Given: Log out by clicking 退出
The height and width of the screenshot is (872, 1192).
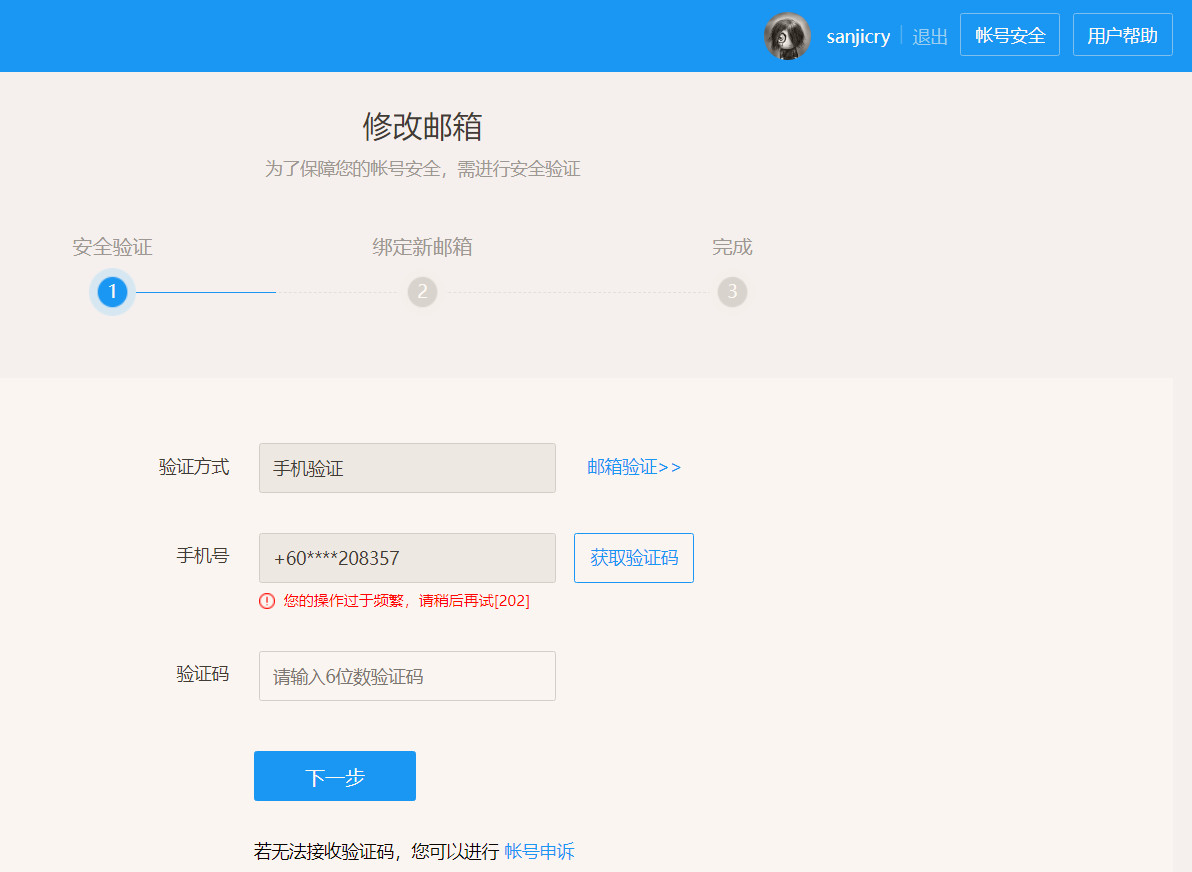Looking at the screenshot, I should click(x=930, y=36).
